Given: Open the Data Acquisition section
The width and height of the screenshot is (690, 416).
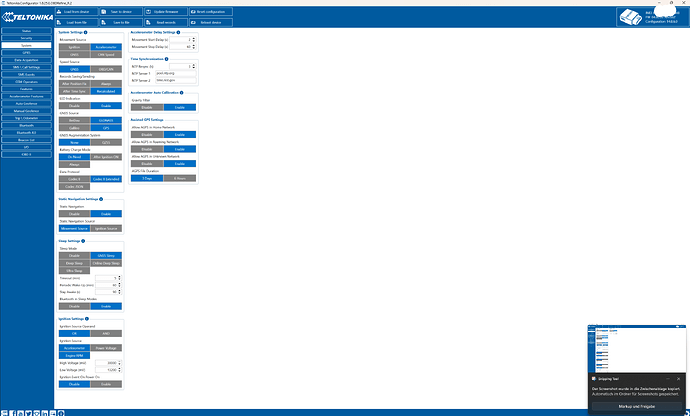Looking at the screenshot, I should [x=26, y=60].
